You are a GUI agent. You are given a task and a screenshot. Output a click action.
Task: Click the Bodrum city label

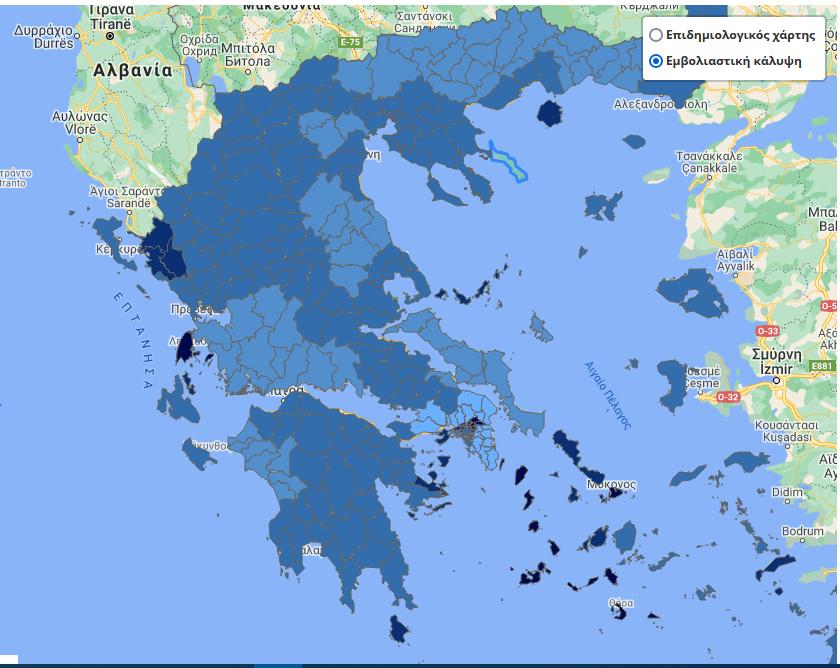tap(802, 531)
